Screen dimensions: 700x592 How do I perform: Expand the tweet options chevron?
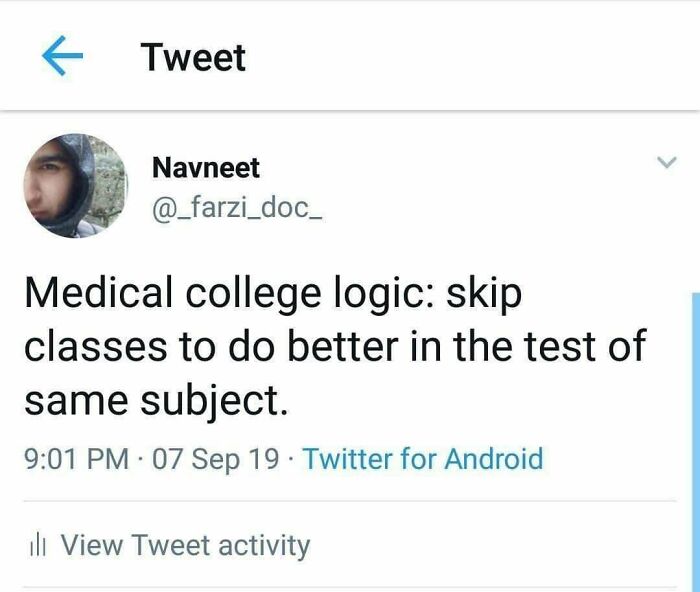(x=665, y=164)
